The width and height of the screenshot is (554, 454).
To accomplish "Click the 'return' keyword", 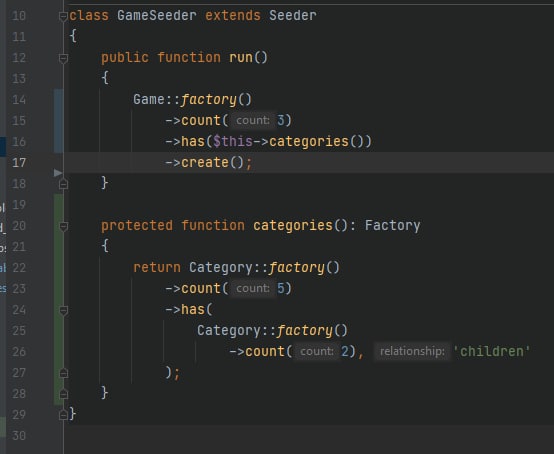I will pyautogui.click(x=157, y=267).
